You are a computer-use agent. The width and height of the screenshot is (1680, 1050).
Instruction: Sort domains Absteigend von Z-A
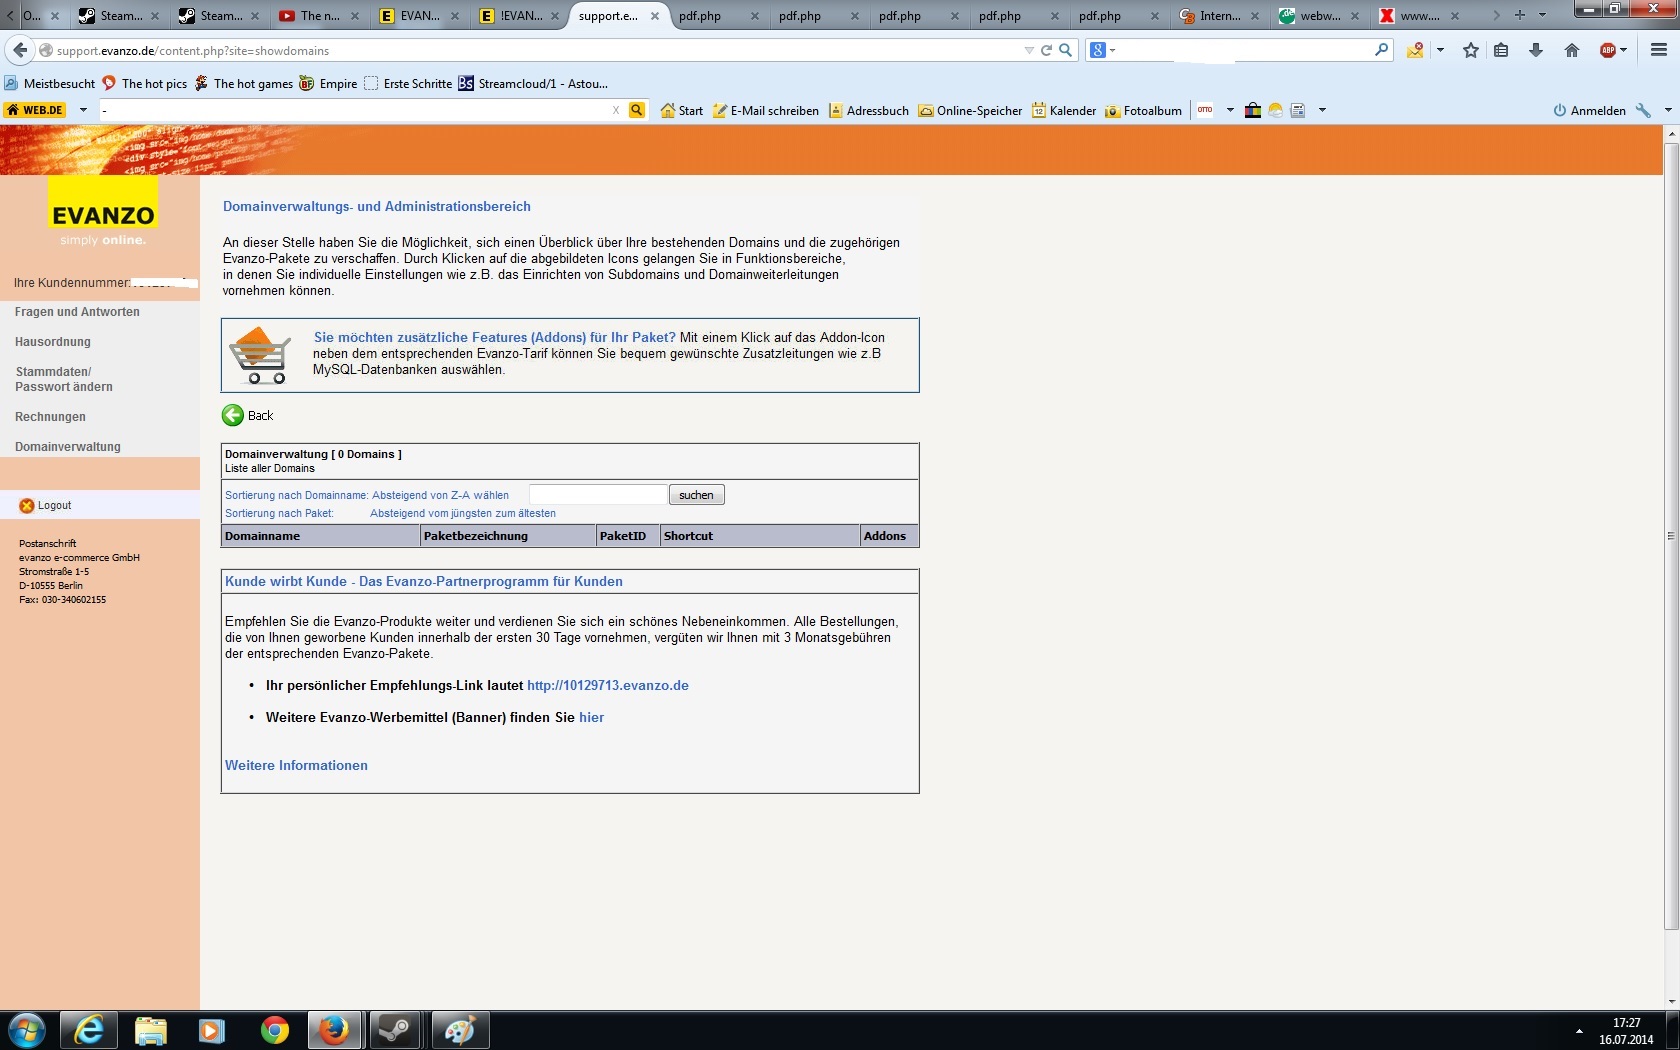point(440,495)
